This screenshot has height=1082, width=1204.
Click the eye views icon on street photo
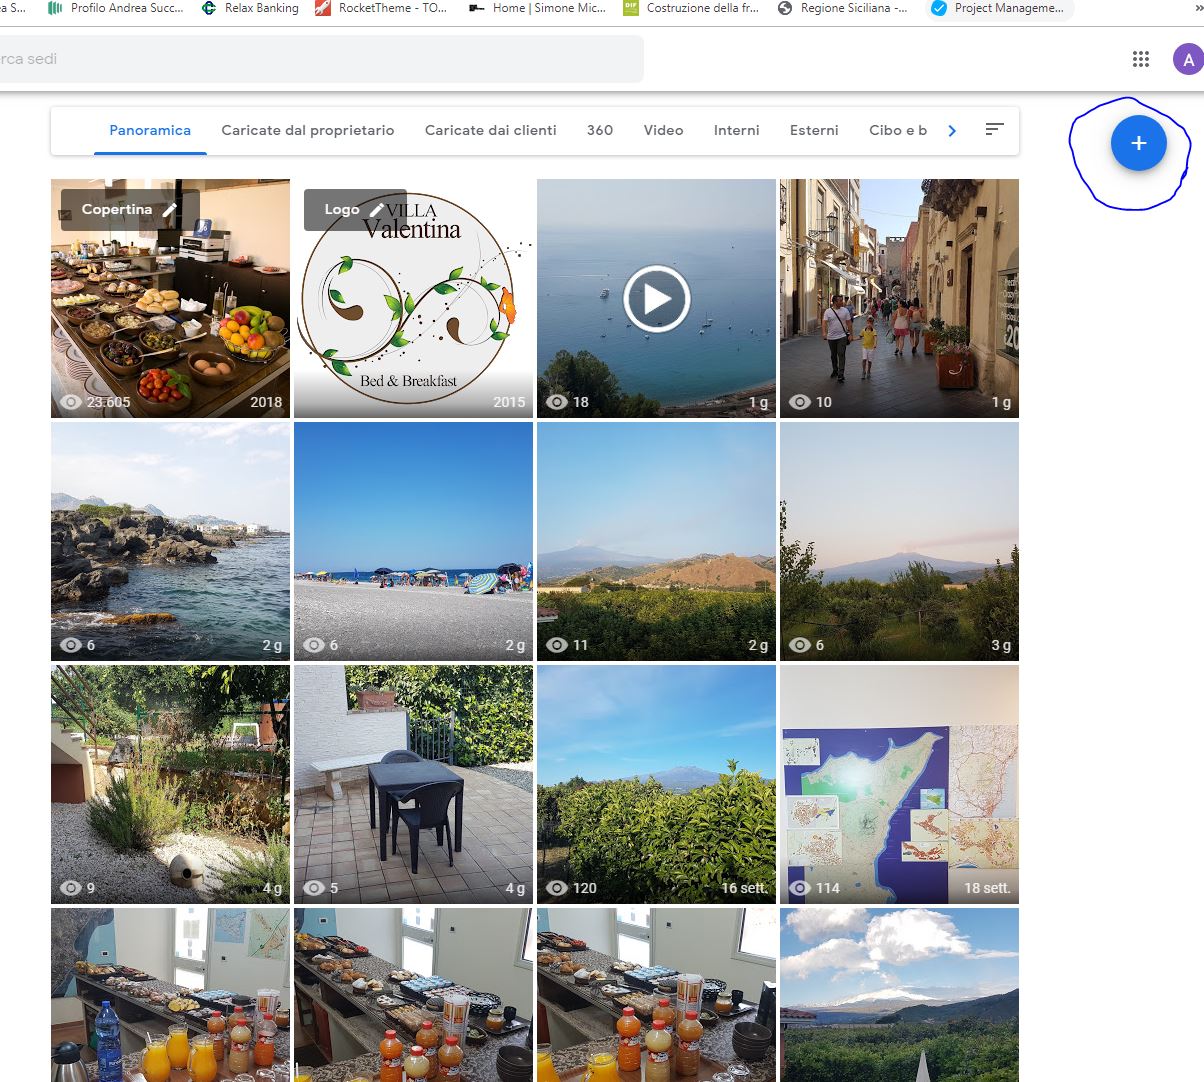click(x=800, y=402)
